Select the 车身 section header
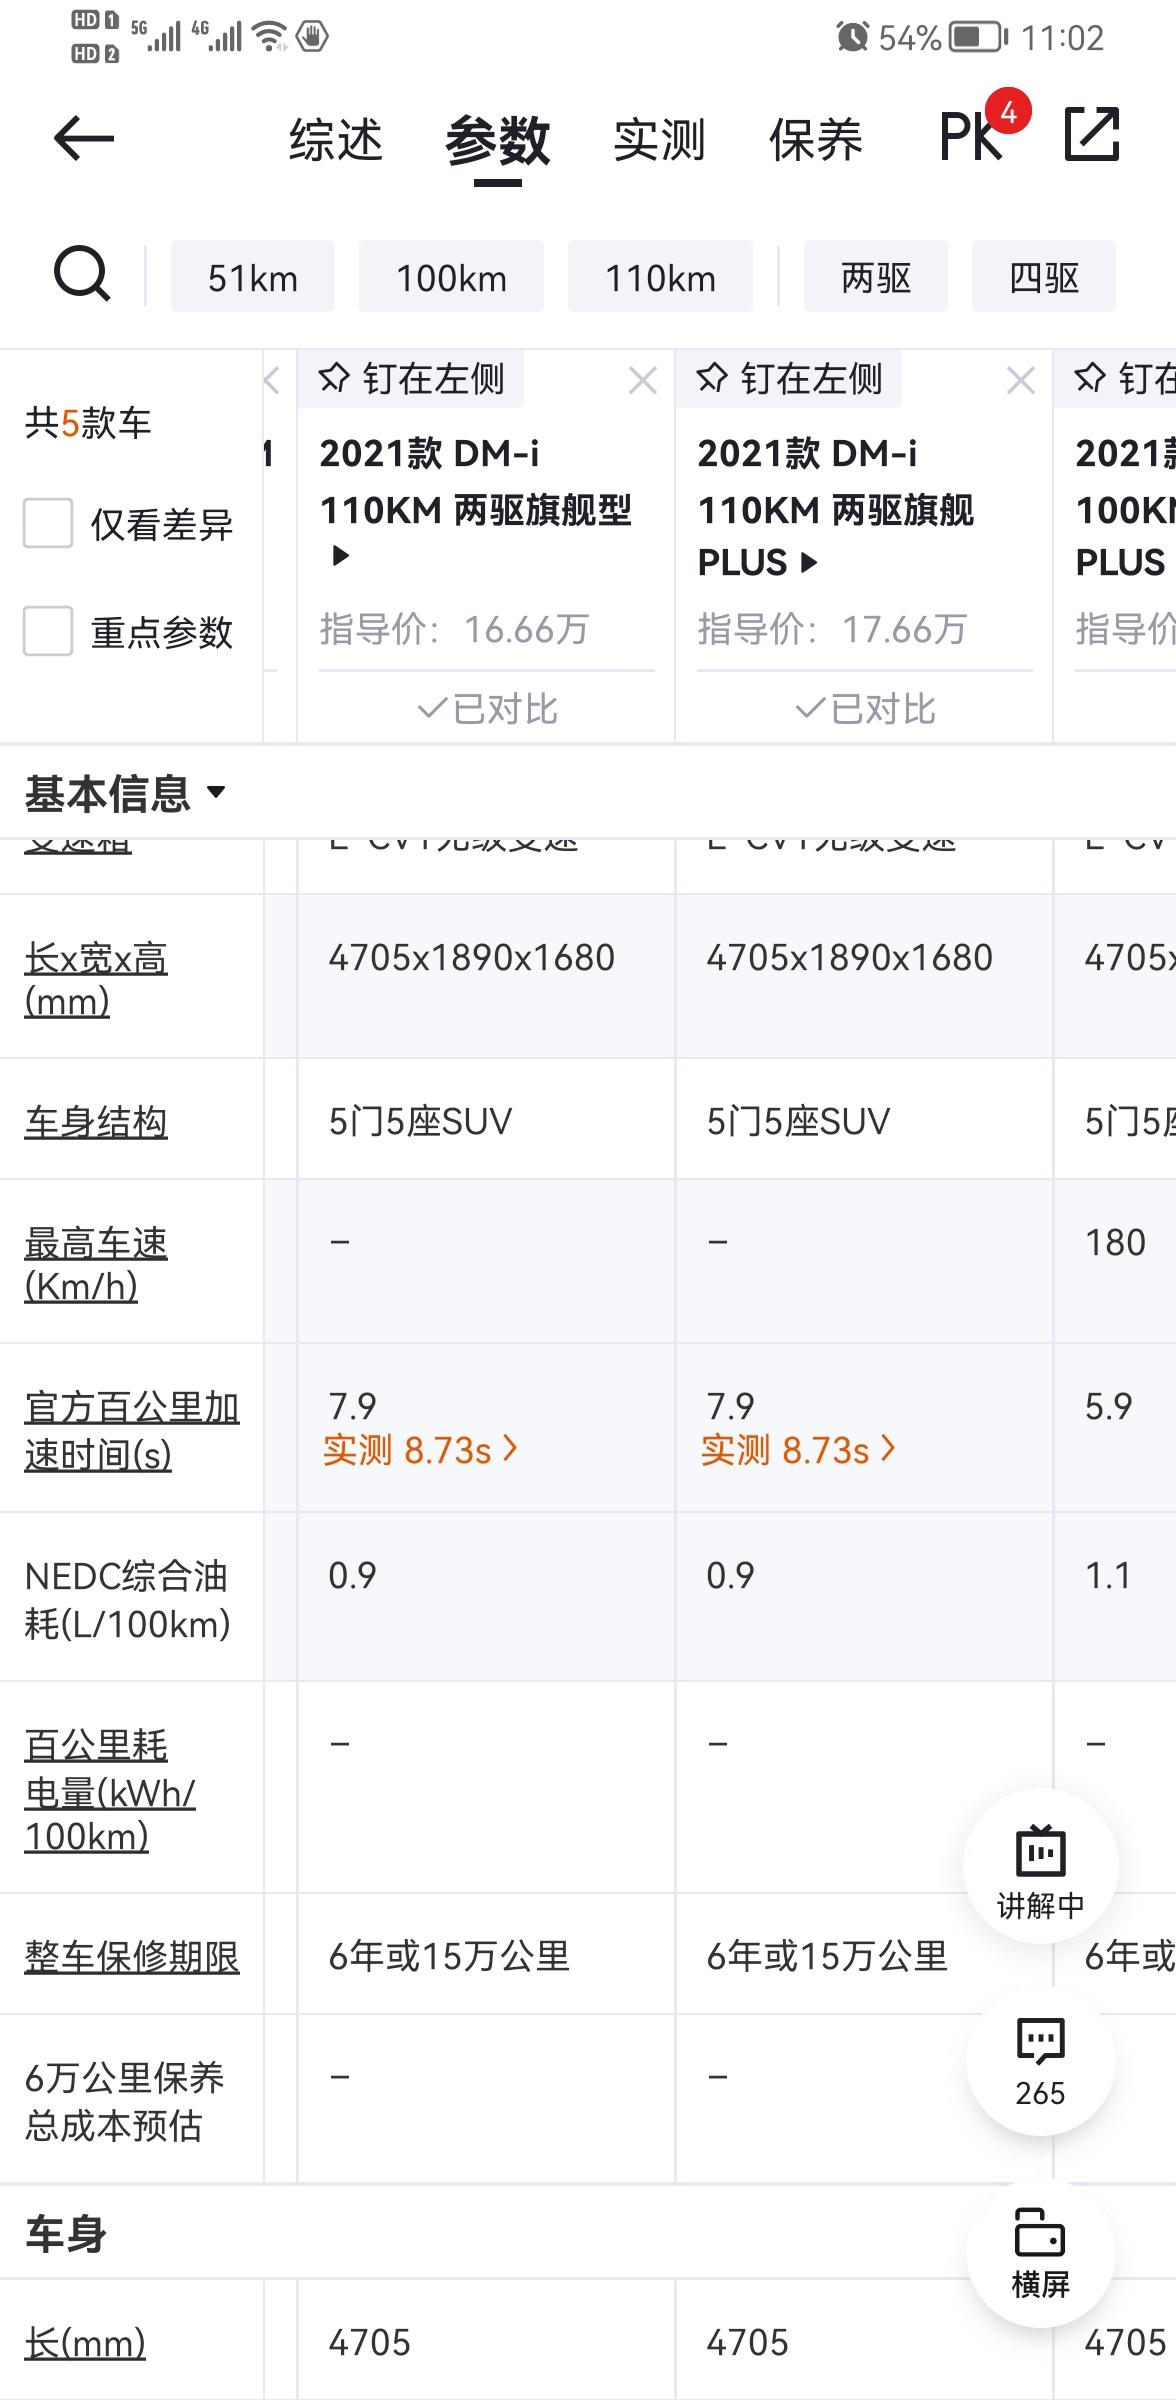1176x2400 pixels. pyautogui.click(x=65, y=2234)
